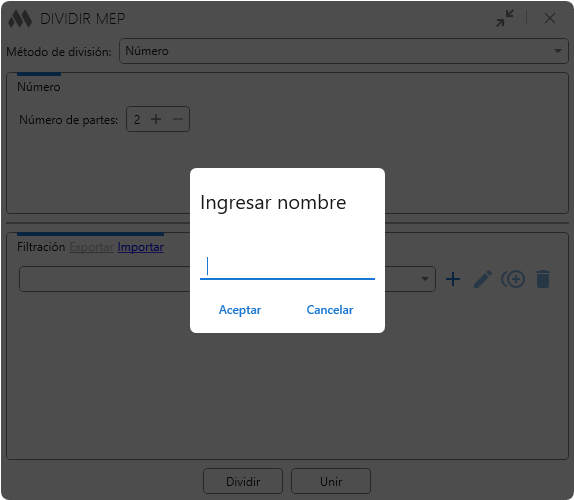The height and width of the screenshot is (500, 574).
Task: Increase Número de partes with plus
Action: [156, 119]
